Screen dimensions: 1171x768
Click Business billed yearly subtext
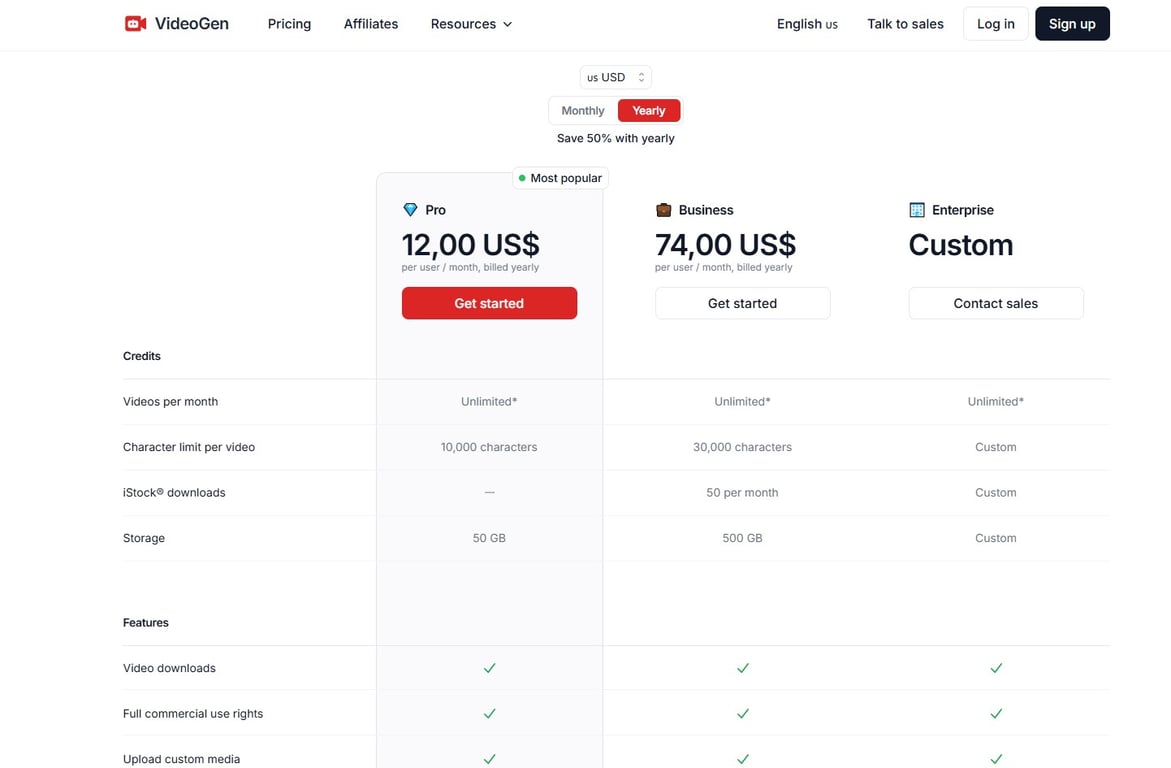pos(724,267)
